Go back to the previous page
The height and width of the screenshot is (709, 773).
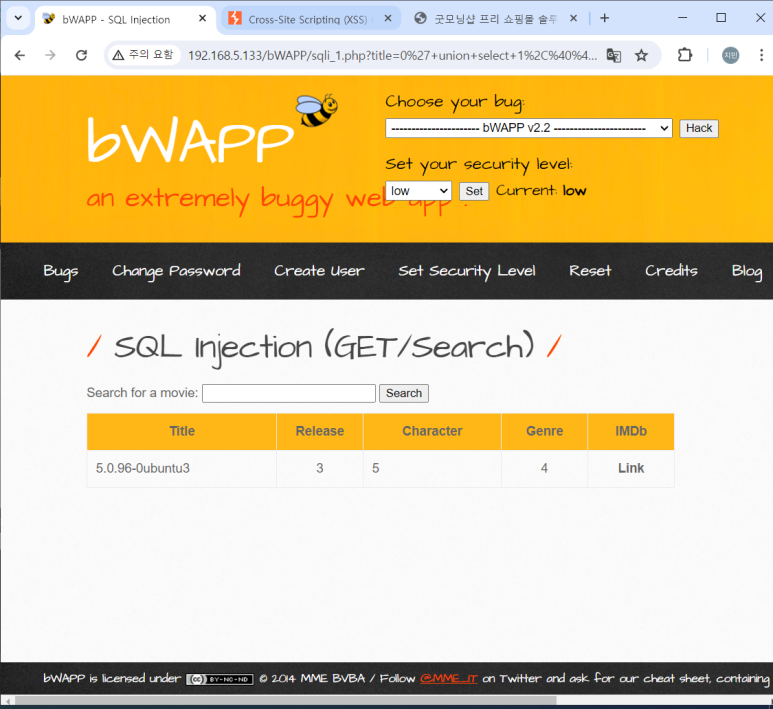(20, 55)
